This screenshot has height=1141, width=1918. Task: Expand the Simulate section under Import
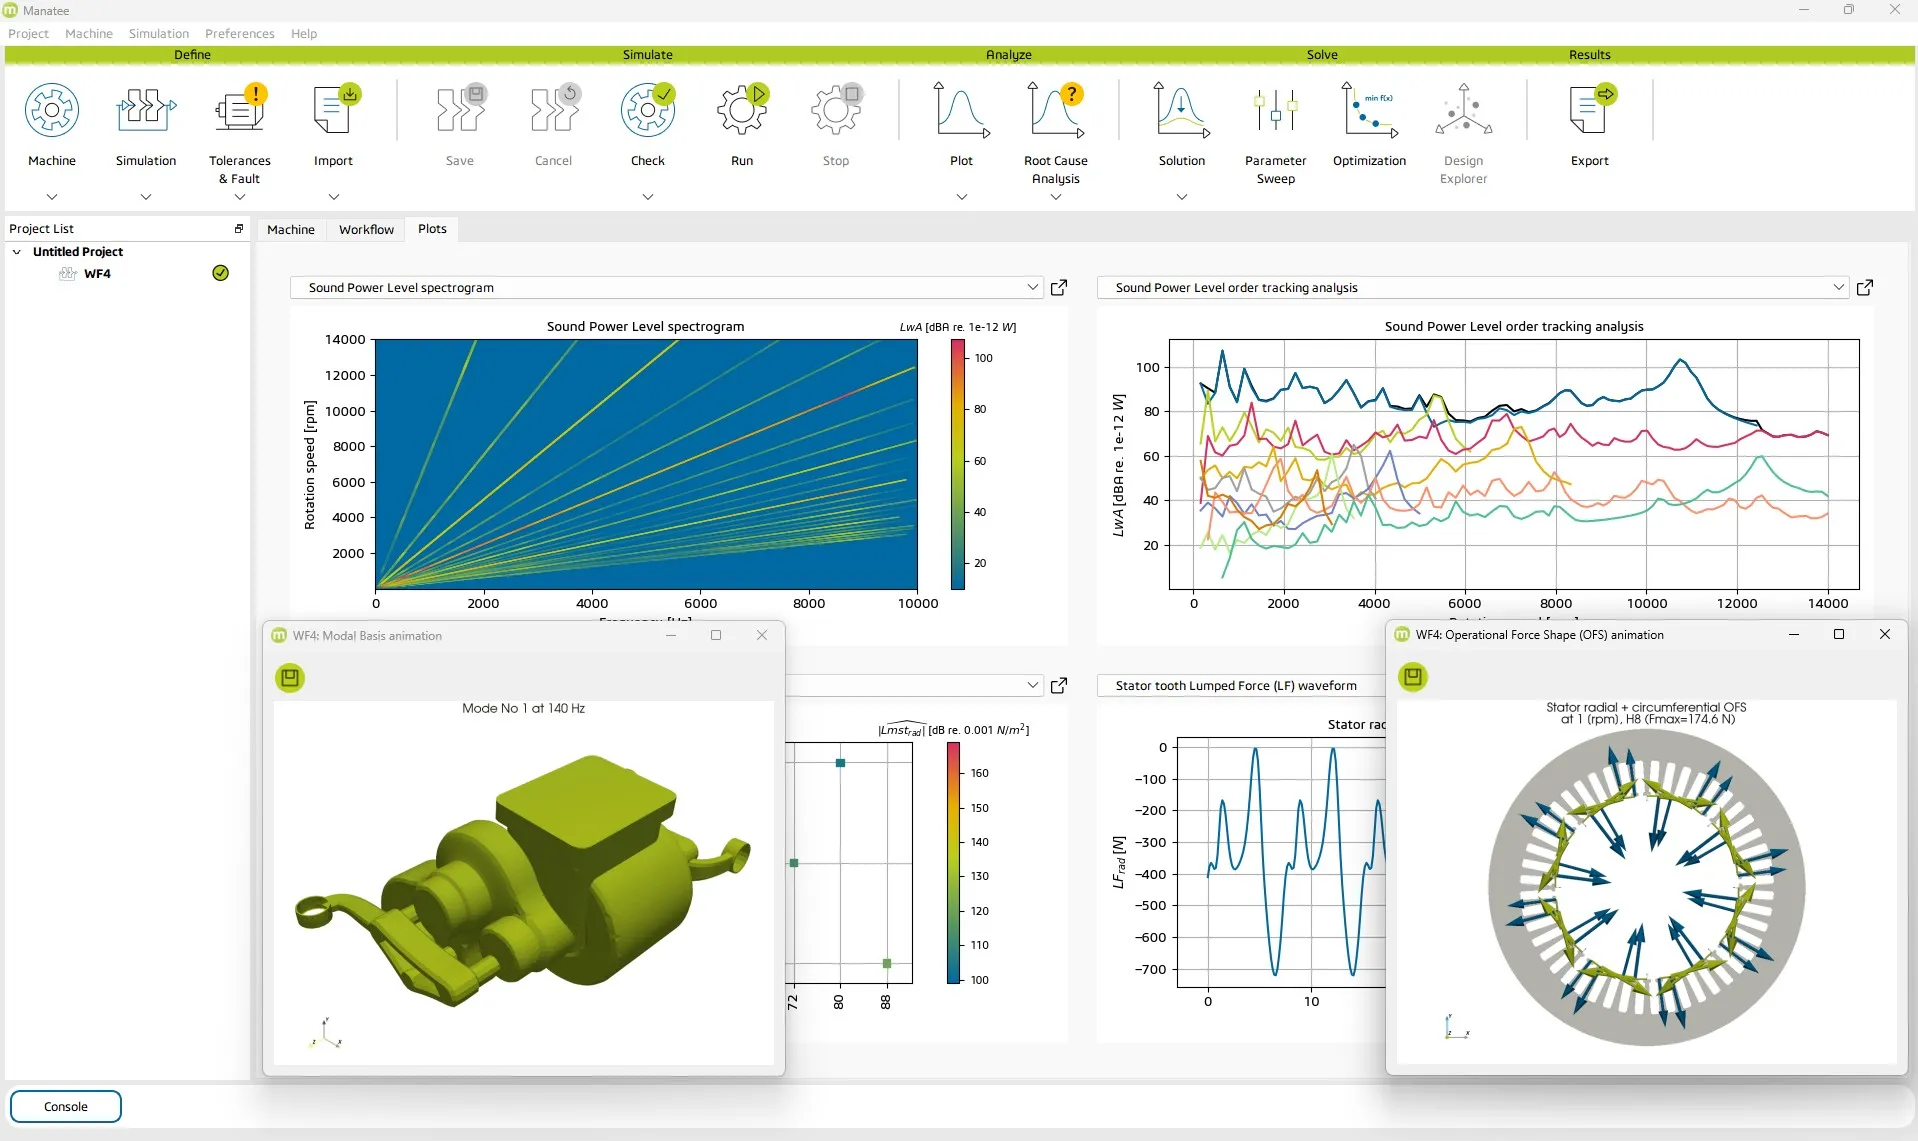click(x=333, y=196)
